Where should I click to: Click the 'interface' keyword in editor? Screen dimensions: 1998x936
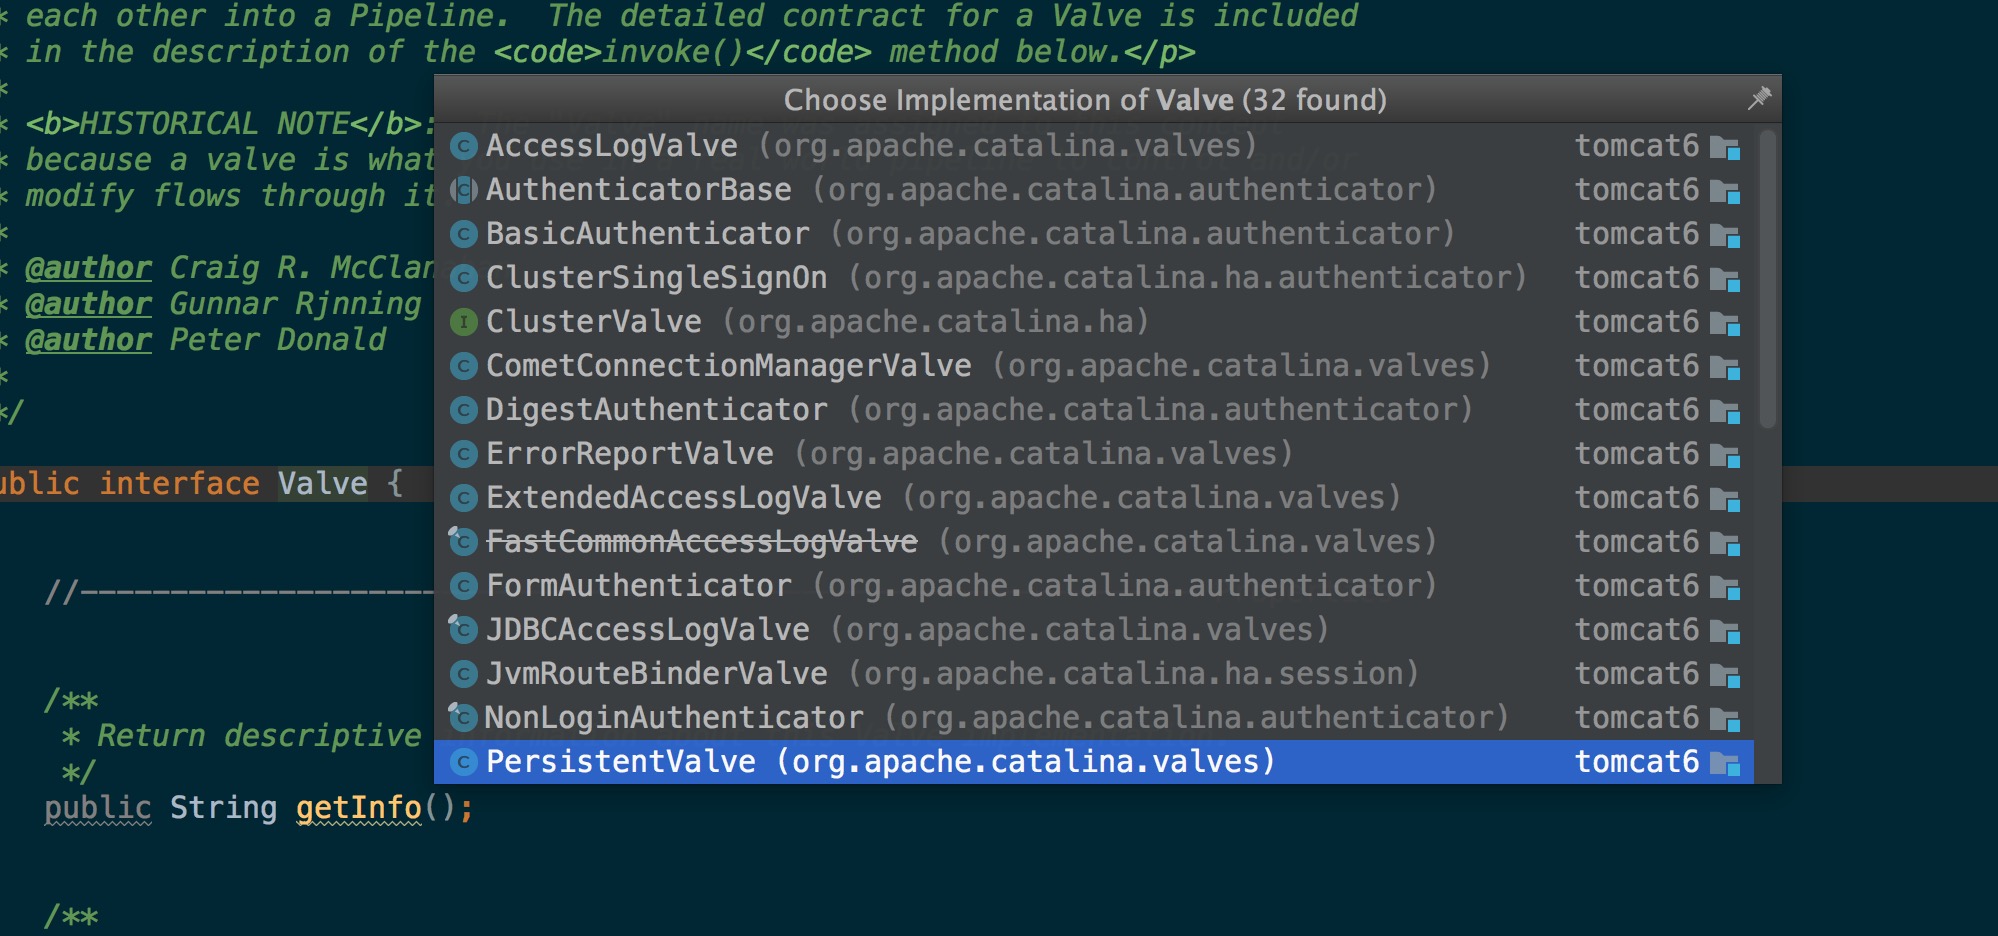point(179,484)
